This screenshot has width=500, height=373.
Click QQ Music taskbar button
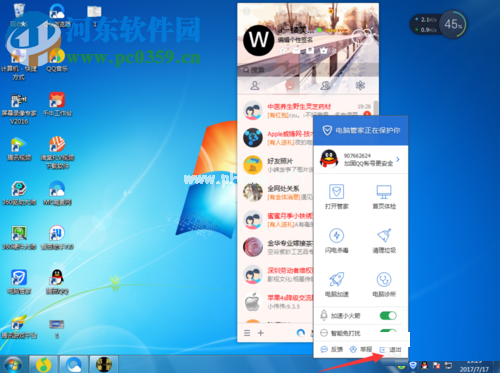pos(44,365)
